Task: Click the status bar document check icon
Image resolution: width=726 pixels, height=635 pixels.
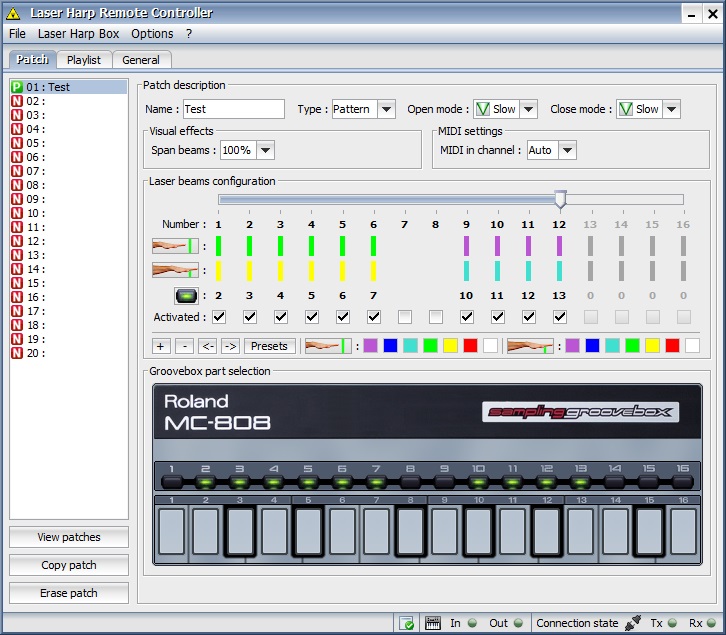Action: 407,623
